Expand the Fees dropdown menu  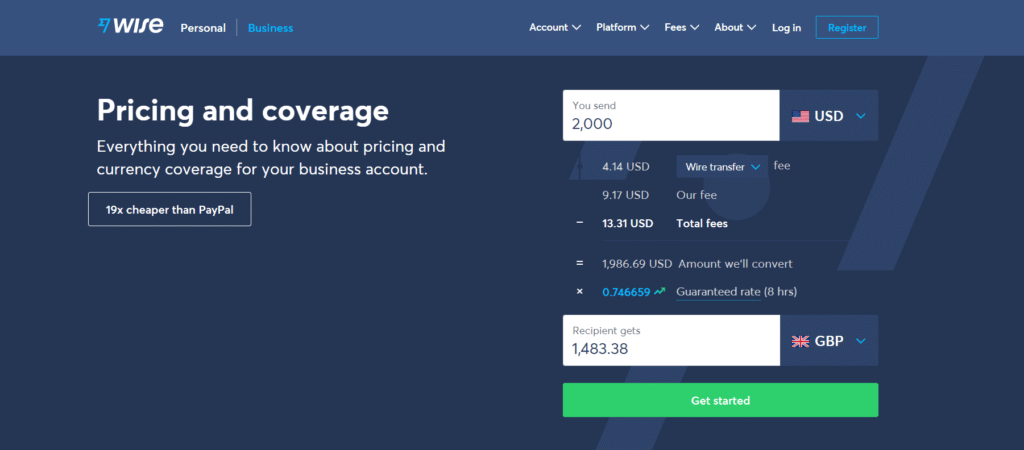coord(682,28)
